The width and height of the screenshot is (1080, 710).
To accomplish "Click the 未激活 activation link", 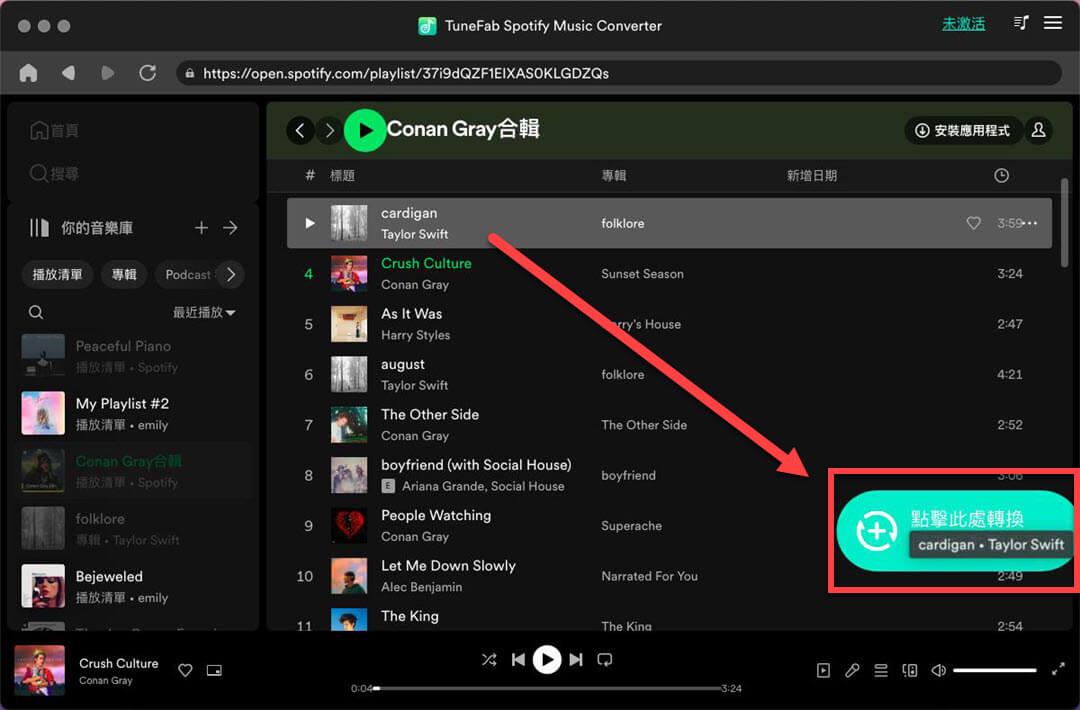I will pos(963,24).
